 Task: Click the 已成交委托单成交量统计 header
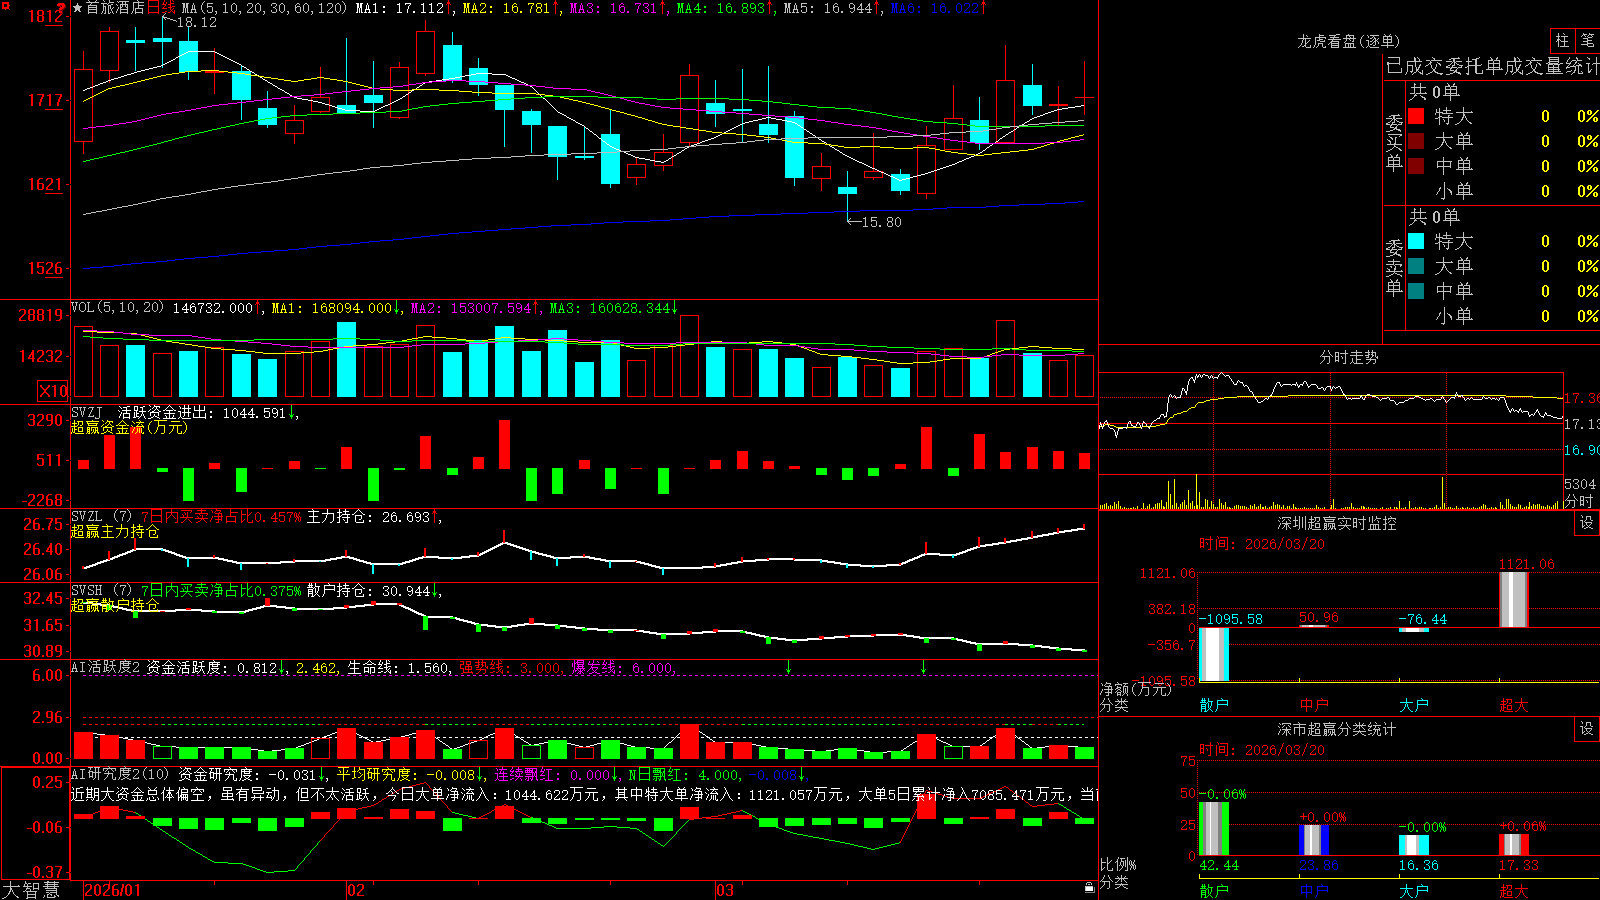click(x=1492, y=66)
